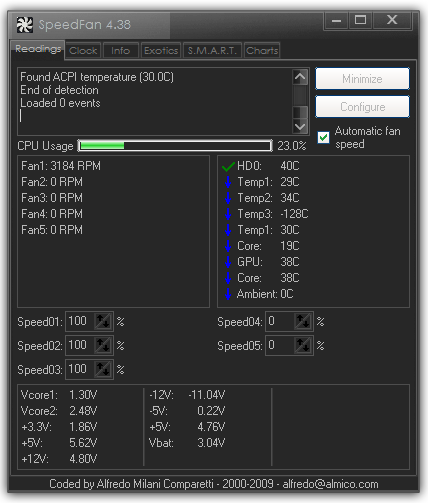428x503 pixels.
Task: Click the 'End of detection' log line
Action: [59, 90]
